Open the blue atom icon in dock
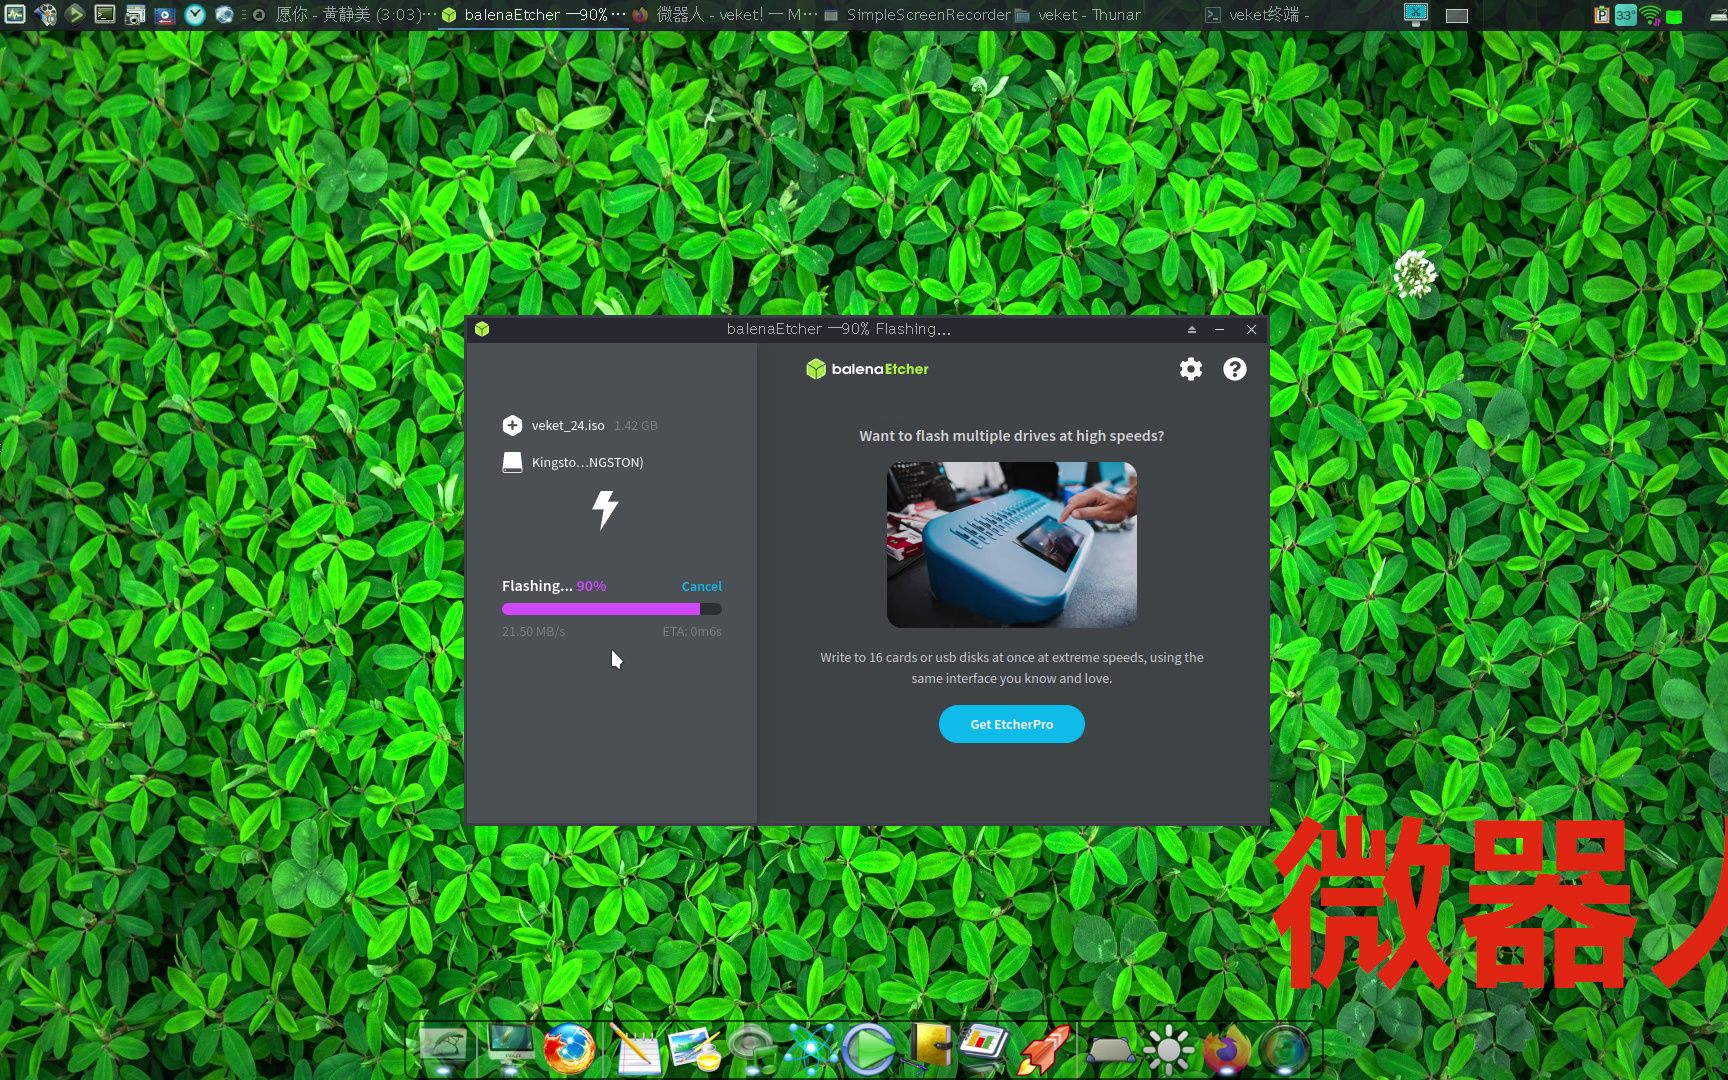Viewport: 1728px width, 1080px height. (x=811, y=1049)
